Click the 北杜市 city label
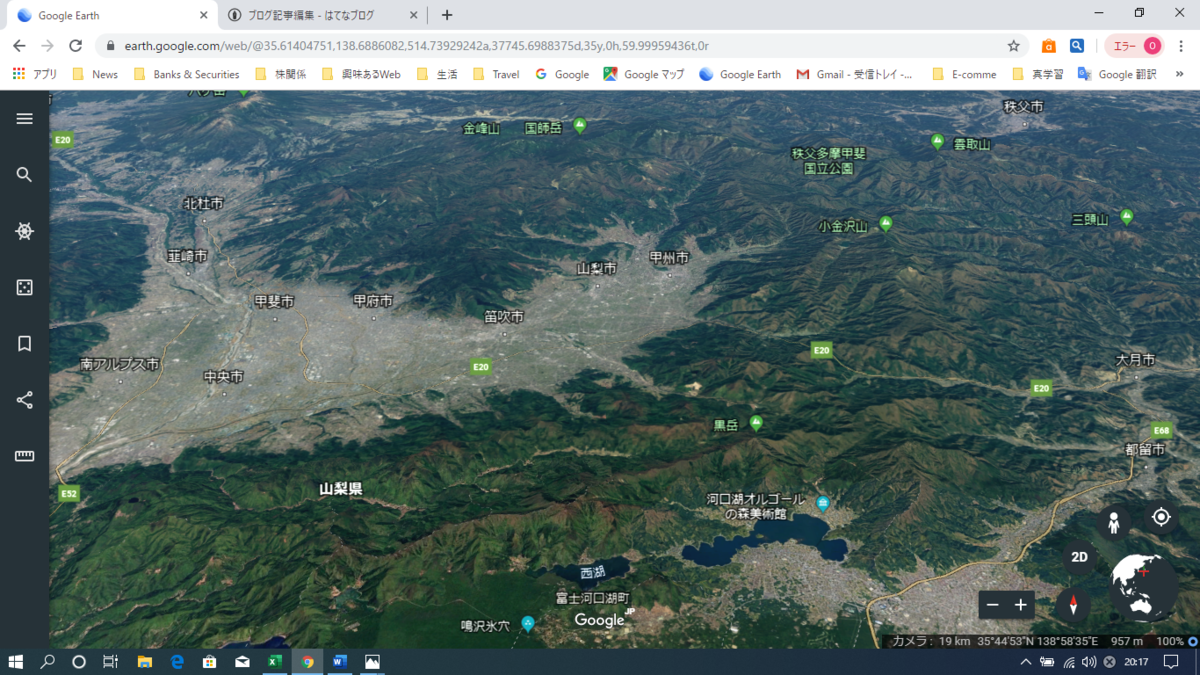This screenshot has width=1200, height=675. pos(203,203)
